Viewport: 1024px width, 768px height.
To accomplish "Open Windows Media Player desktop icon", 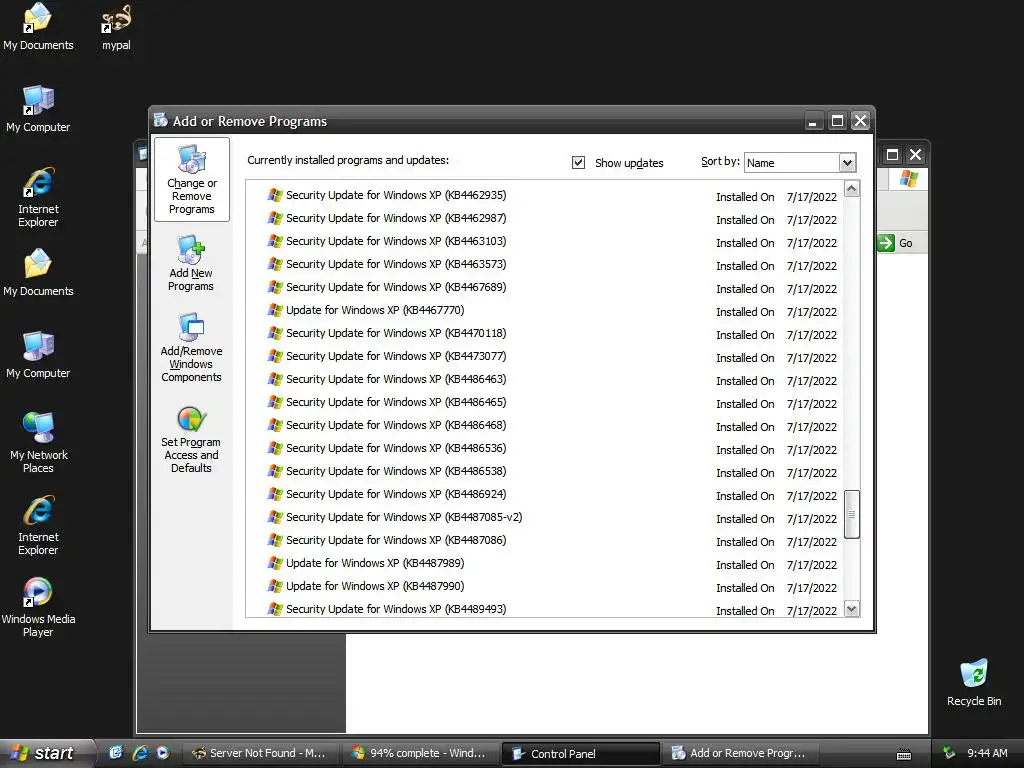I will [38, 607].
